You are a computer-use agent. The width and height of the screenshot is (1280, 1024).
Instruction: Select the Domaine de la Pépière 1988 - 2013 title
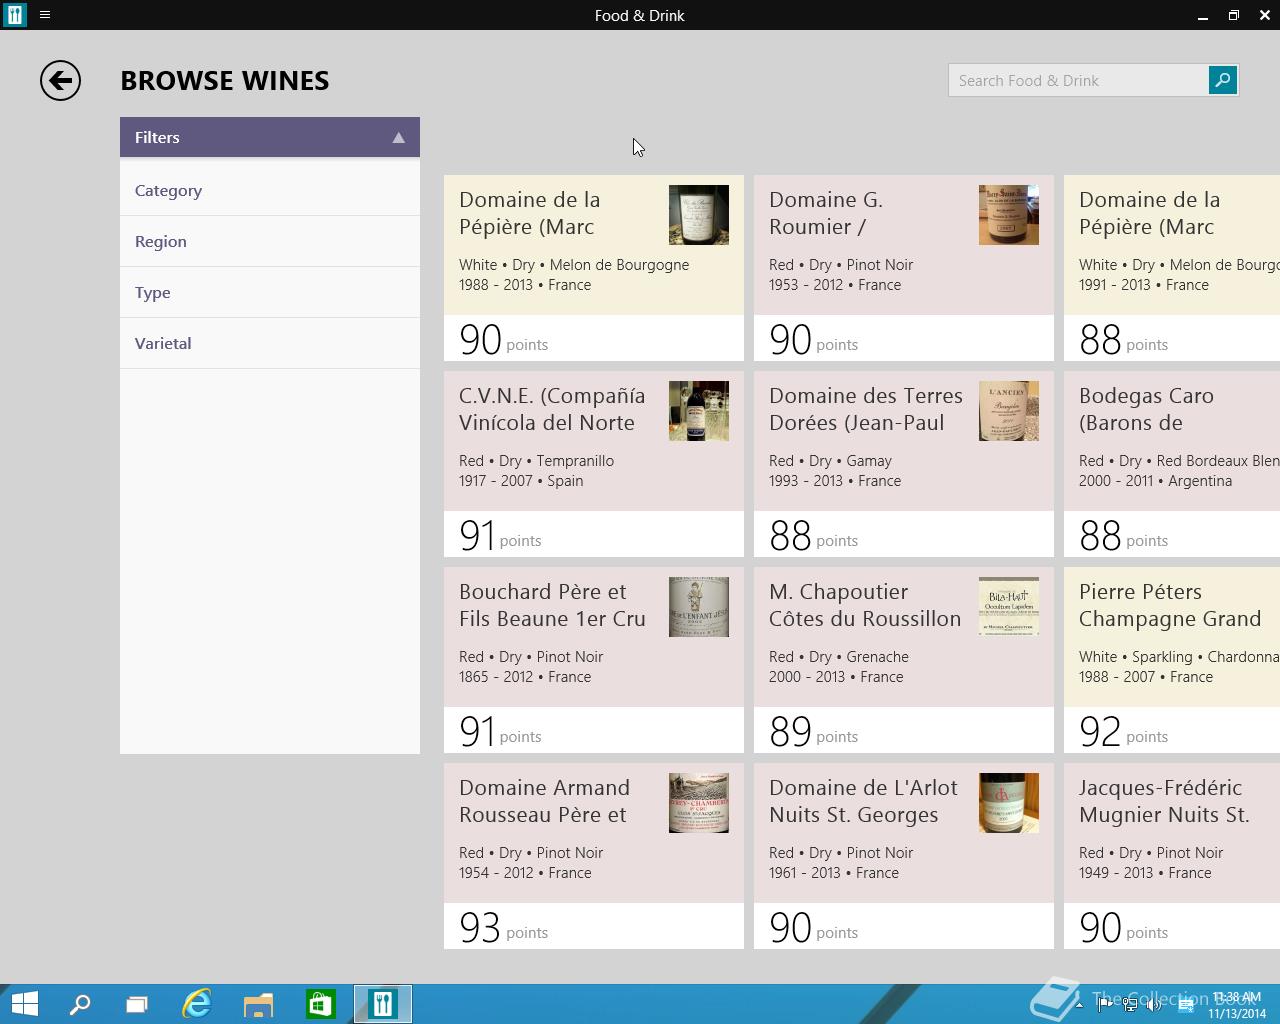[530, 213]
